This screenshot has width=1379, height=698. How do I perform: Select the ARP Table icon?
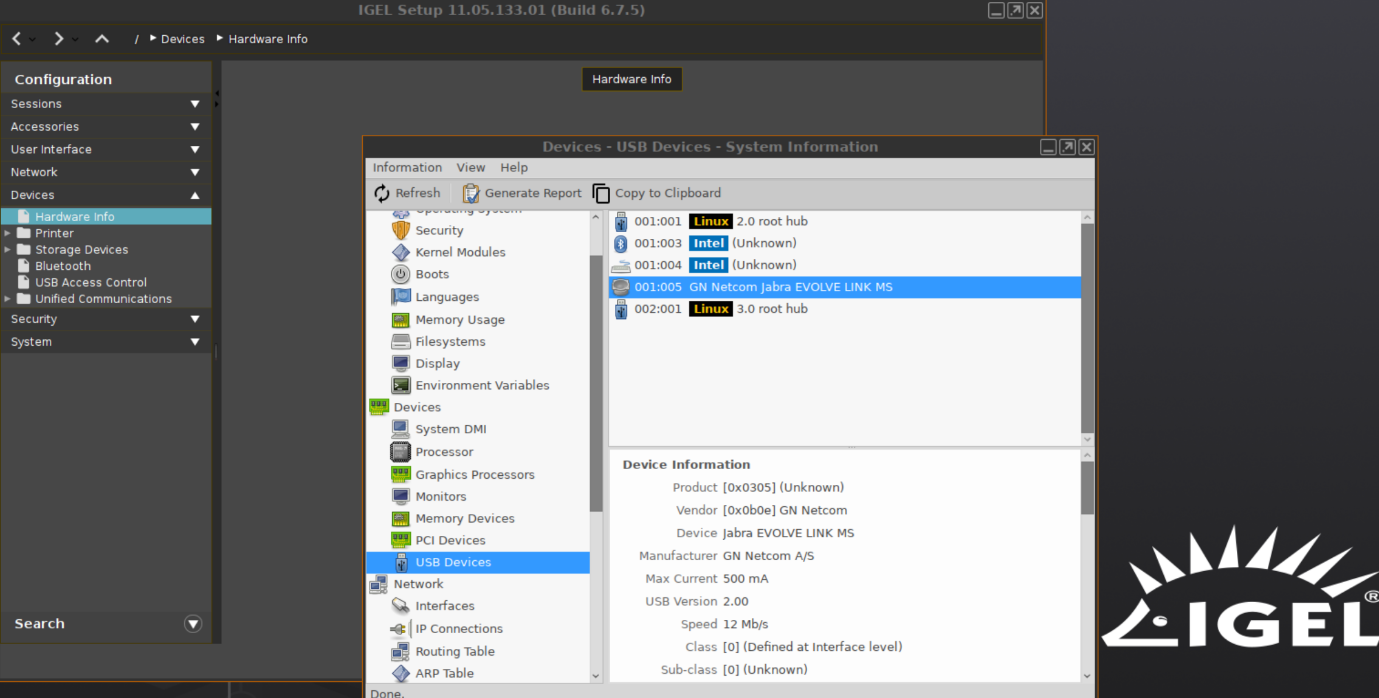pyautogui.click(x=401, y=673)
